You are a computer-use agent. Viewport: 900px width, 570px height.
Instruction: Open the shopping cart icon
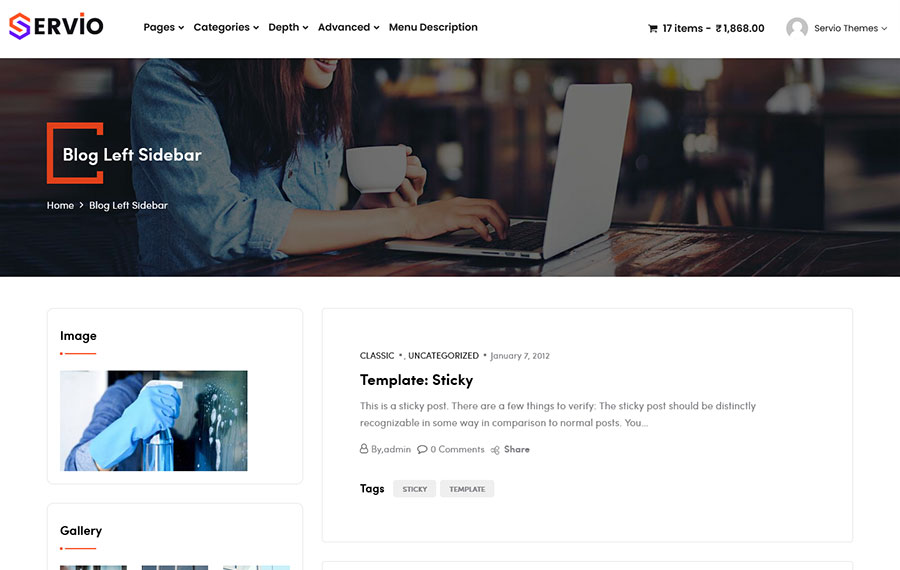pos(653,29)
